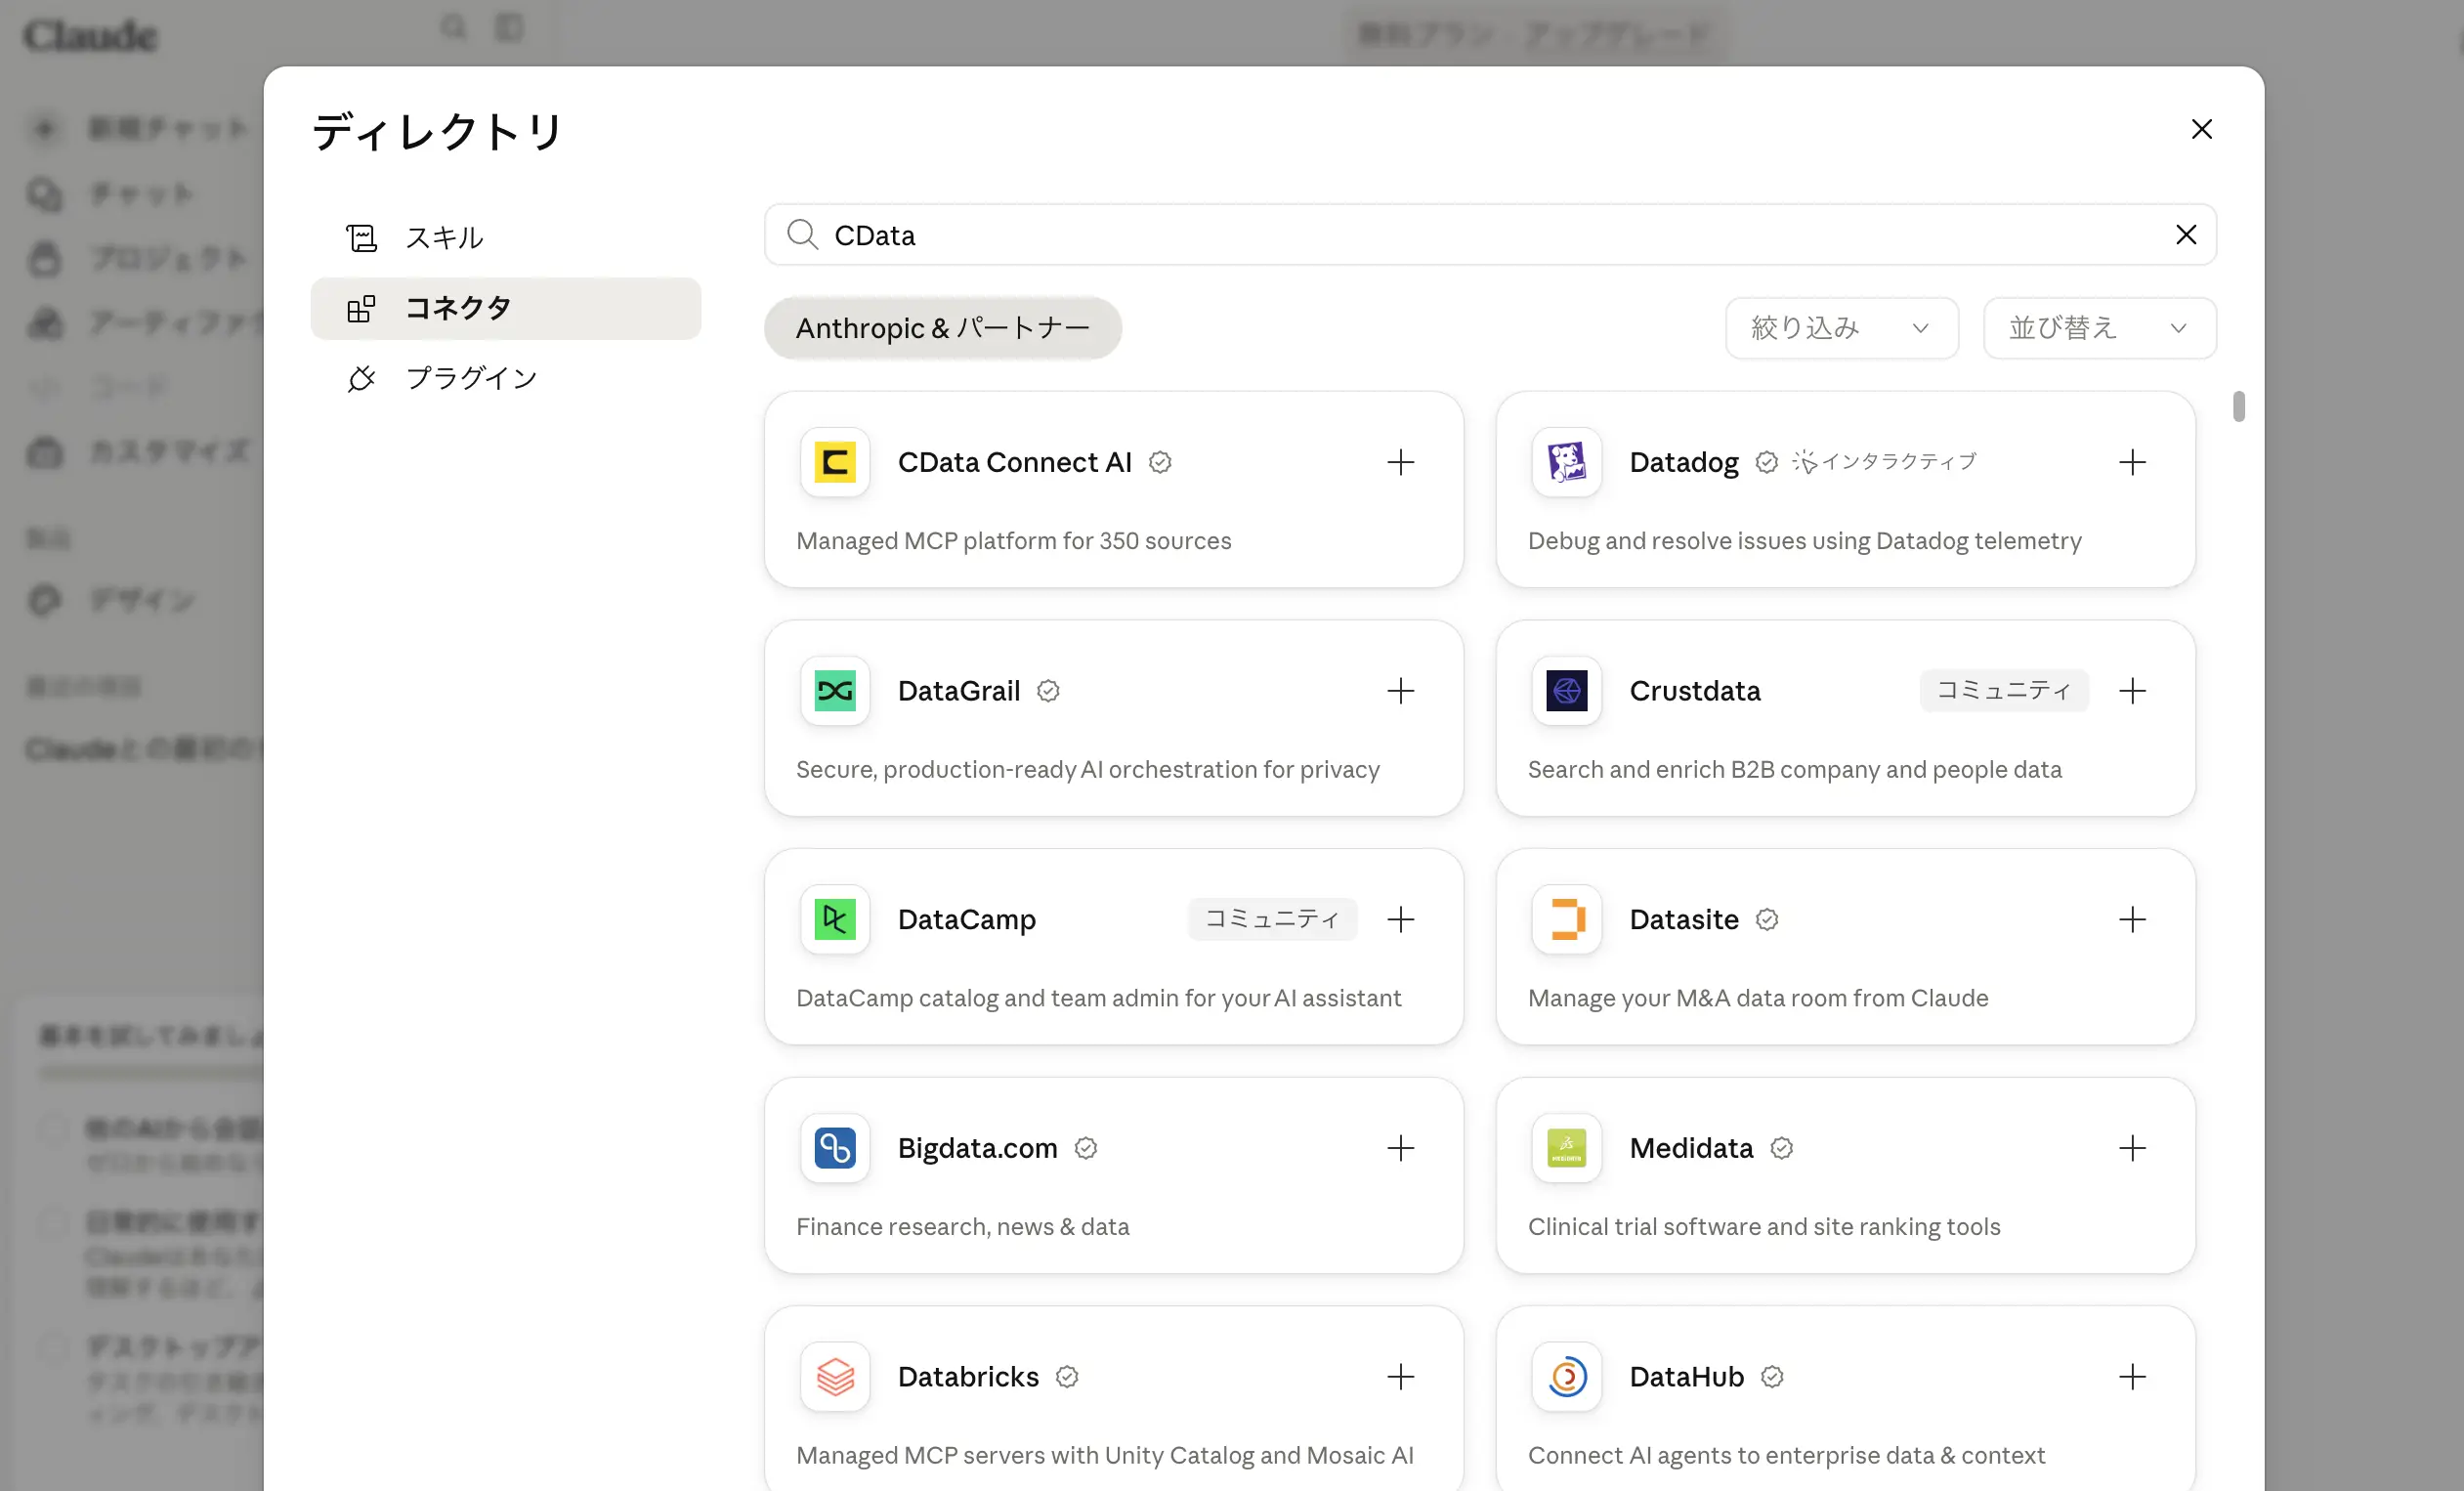
Task: Click the DataCamp logo icon
Action: [x=835, y=919]
